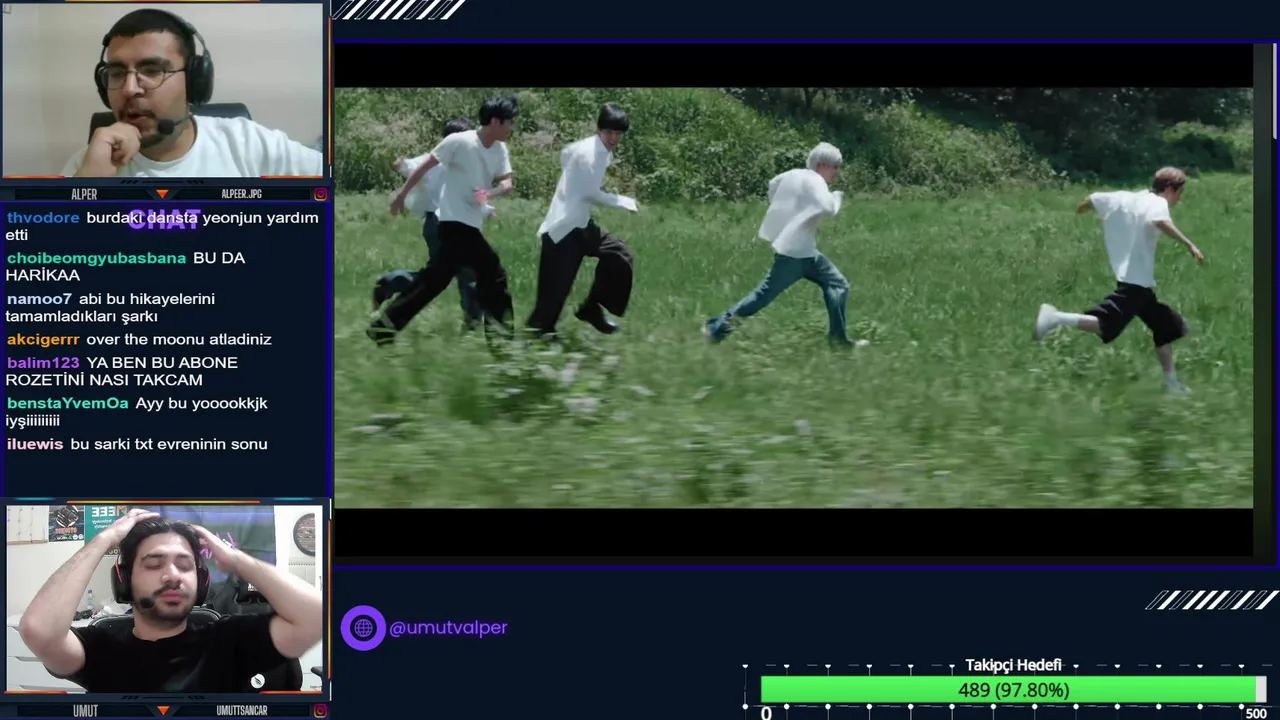1280x720 pixels.
Task: Open chat user iluewis
Action: click(35, 444)
